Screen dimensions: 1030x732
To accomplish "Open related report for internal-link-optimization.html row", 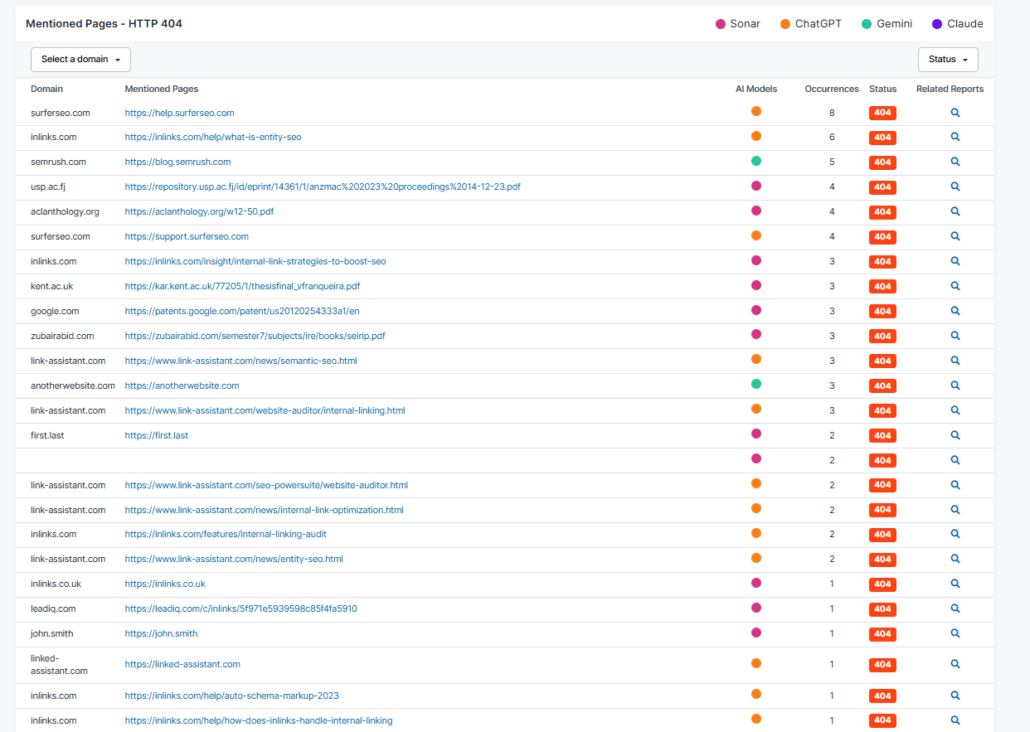I will click(x=955, y=510).
